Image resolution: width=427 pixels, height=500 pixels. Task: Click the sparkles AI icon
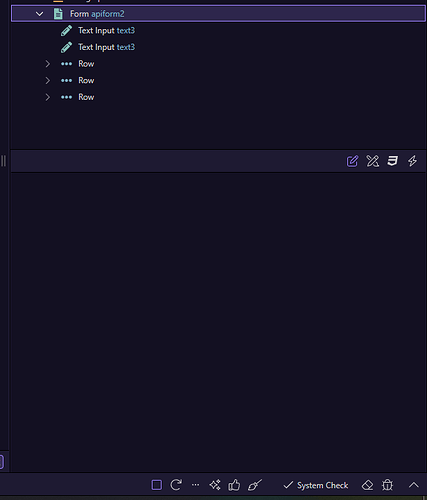coord(215,485)
